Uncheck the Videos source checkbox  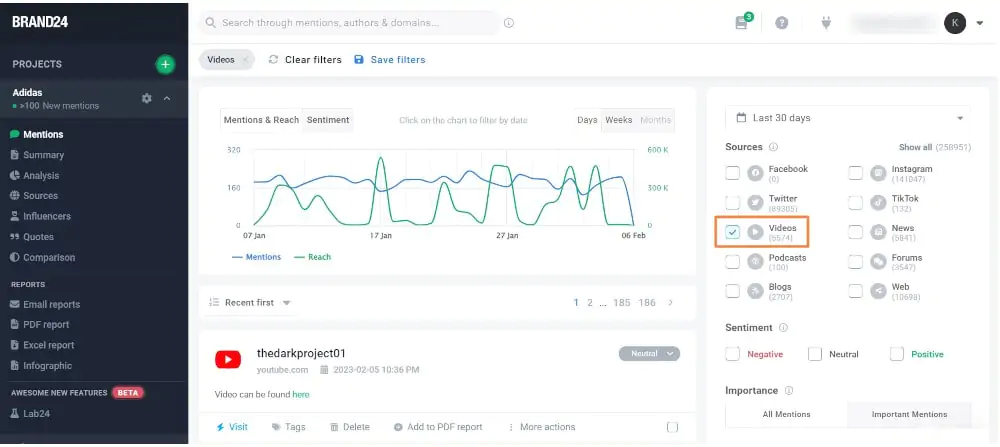coord(733,232)
